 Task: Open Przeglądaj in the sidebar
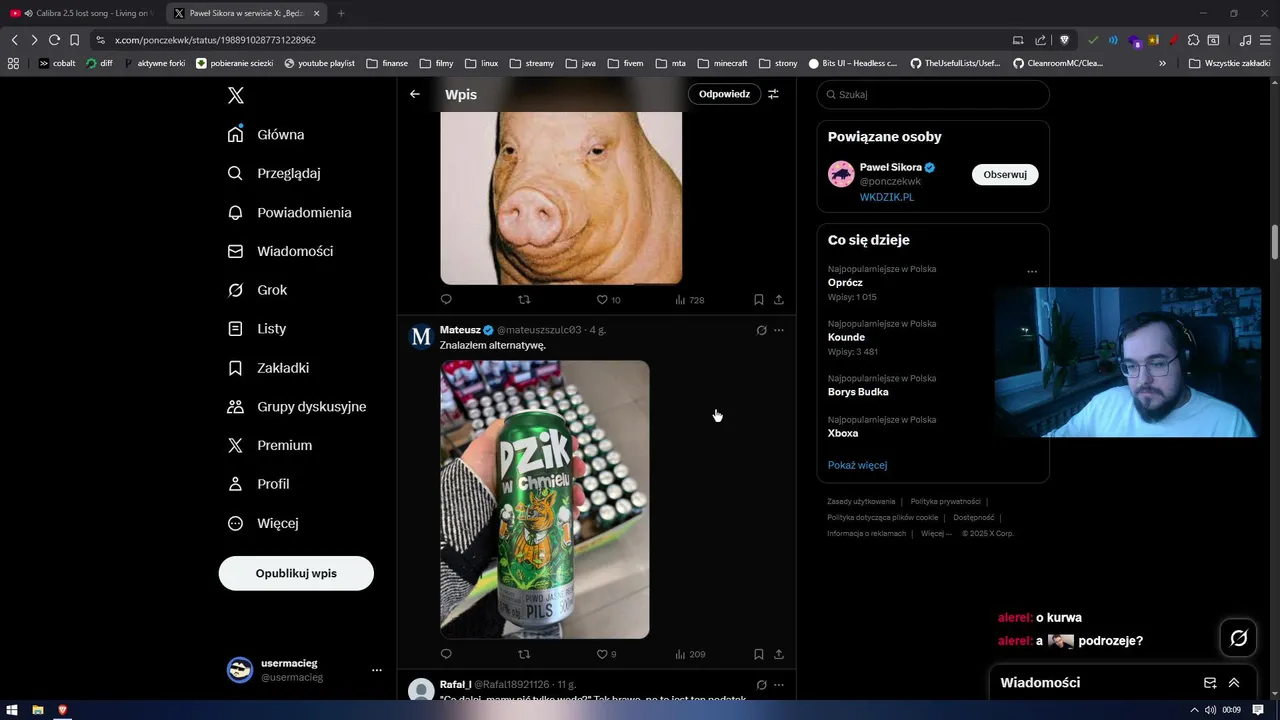[x=275, y=173]
